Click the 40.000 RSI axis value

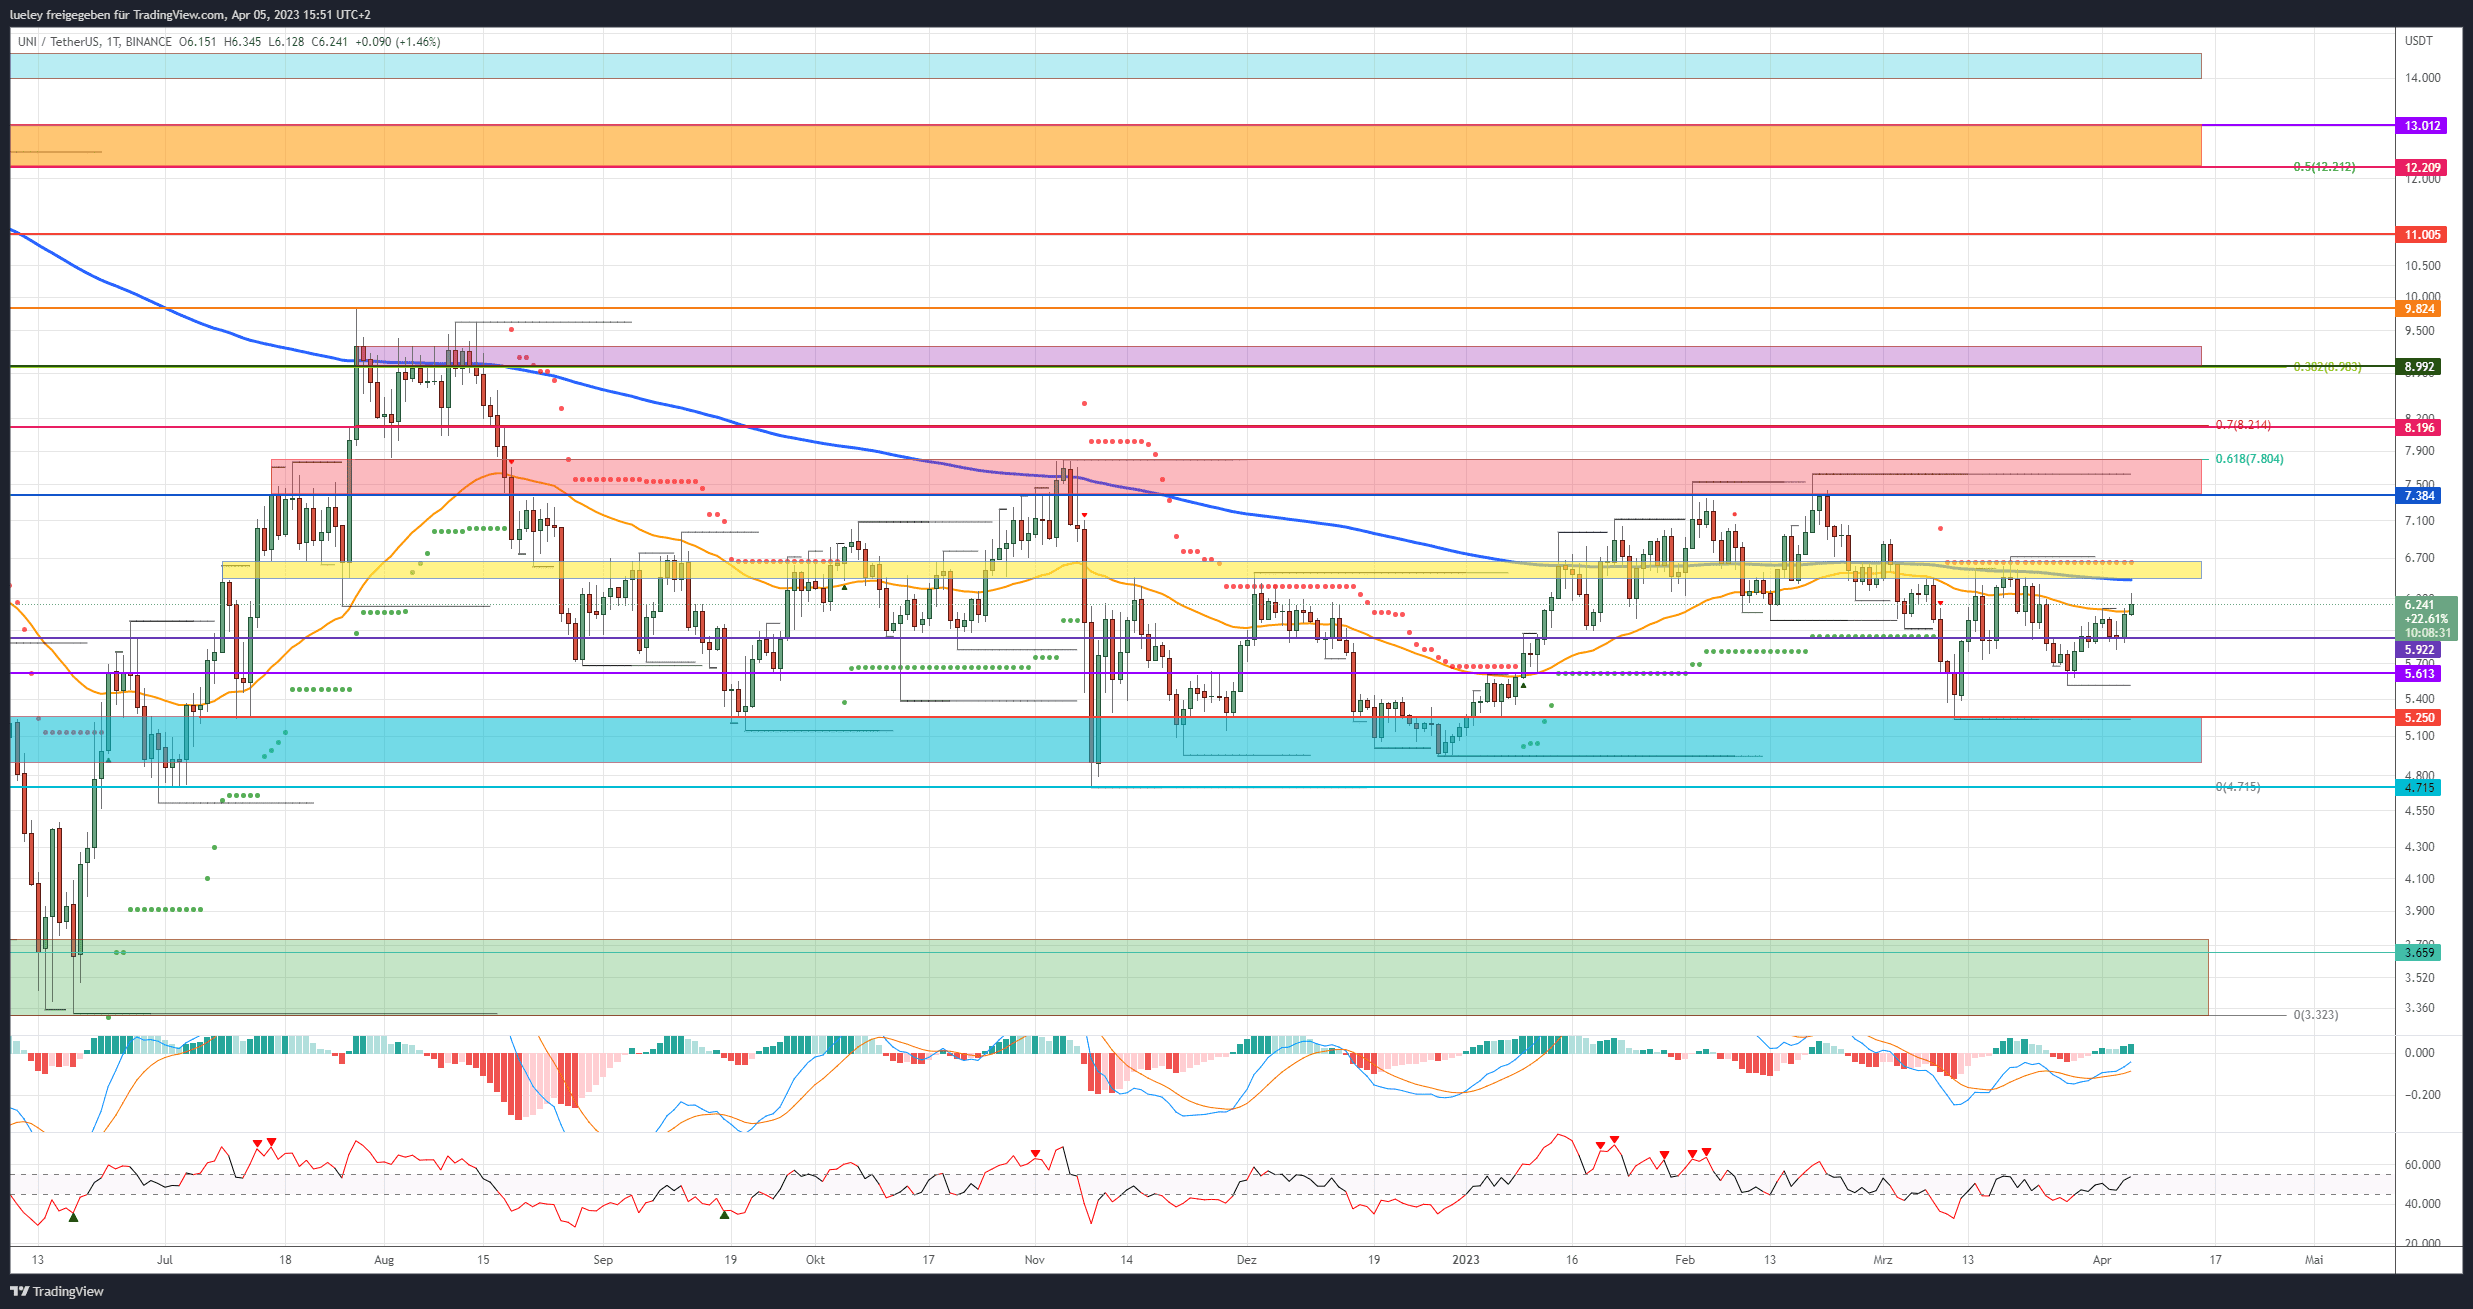[x=2422, y=1204]
